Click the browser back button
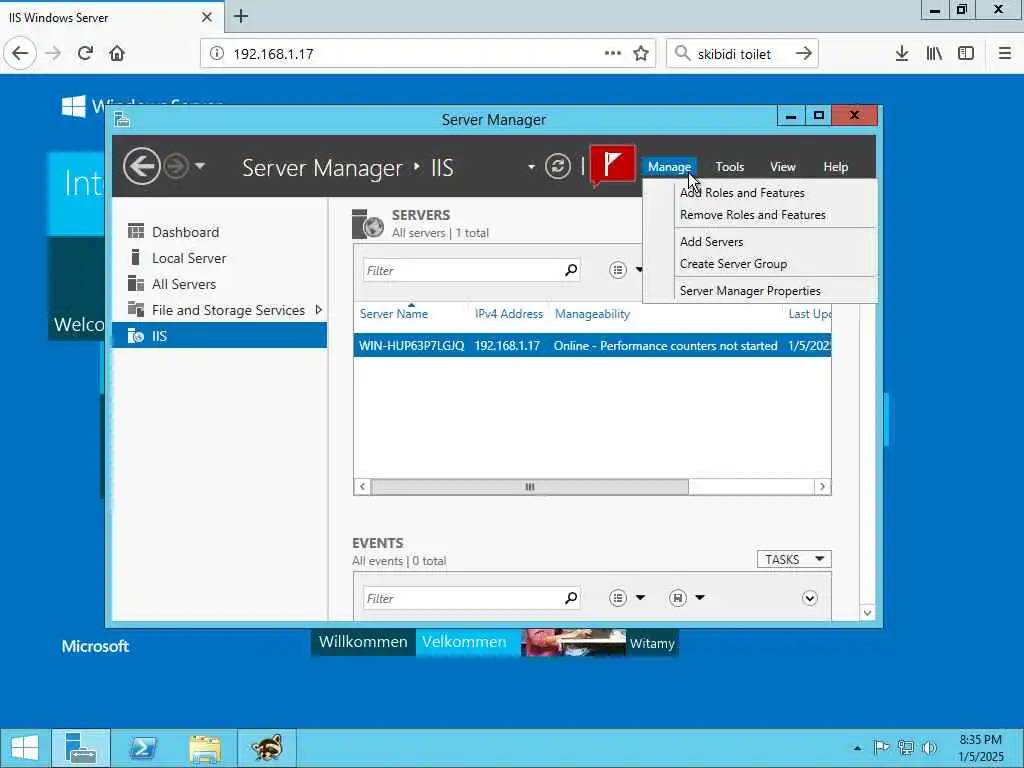Screen dimensions: 1024x768 20,54
